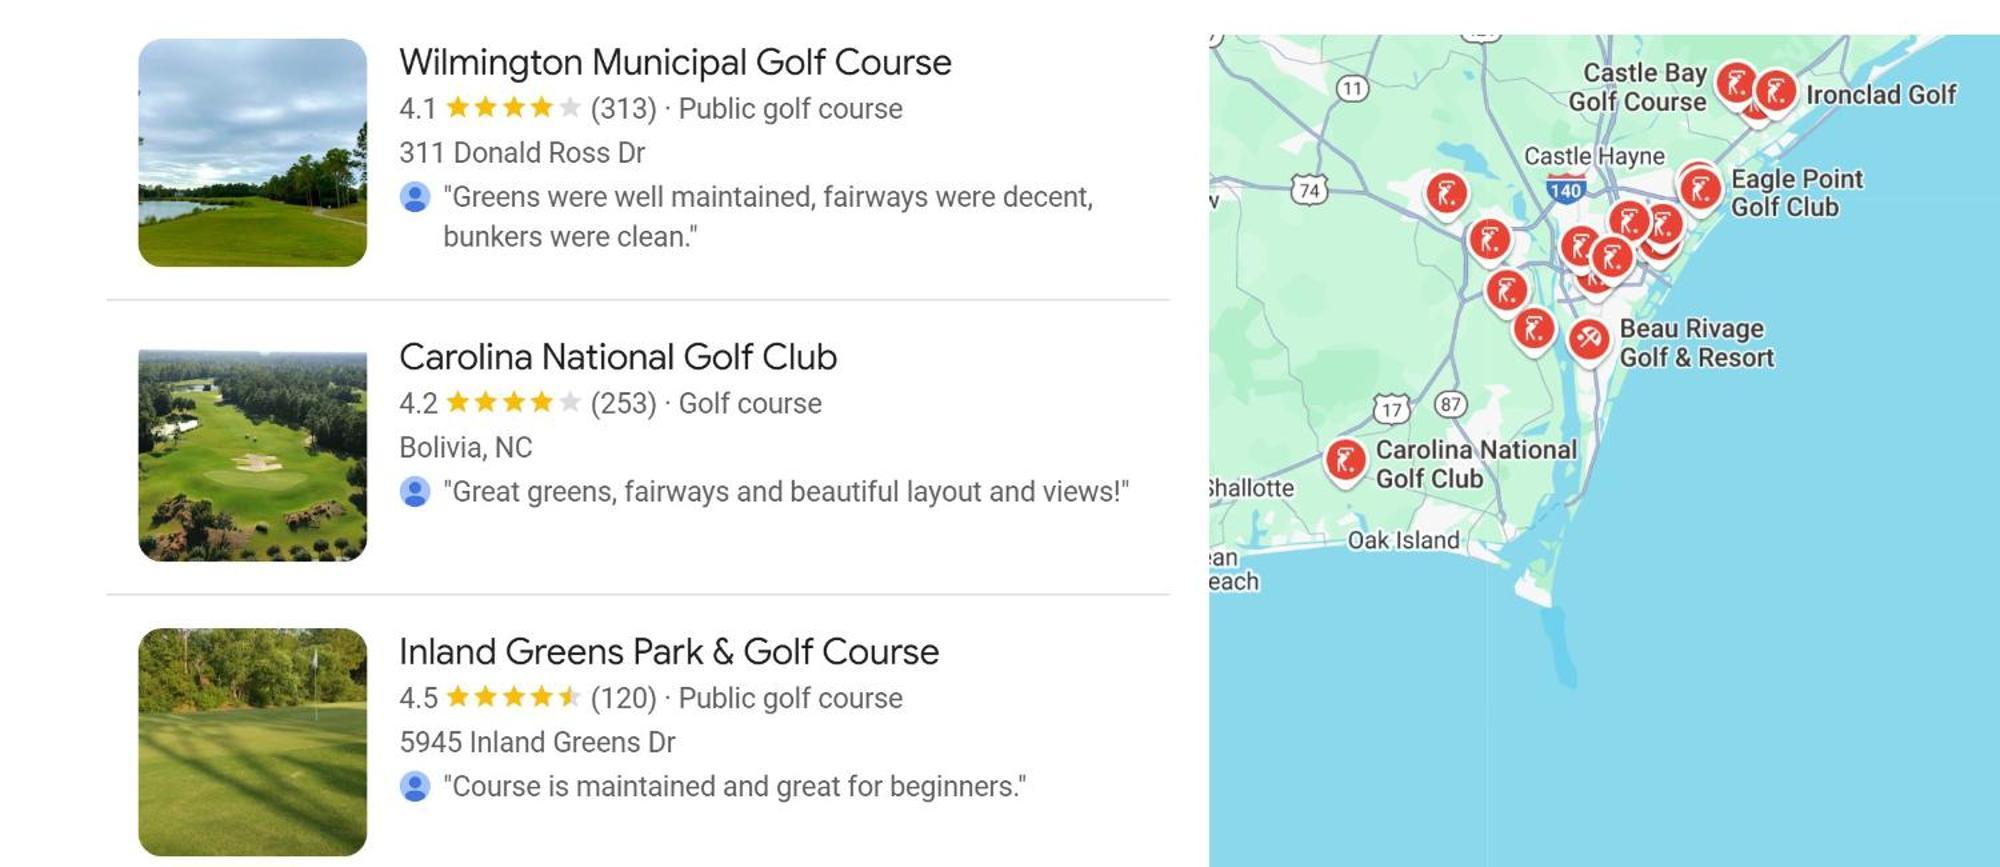
Task: Open Inland Greens Park & Golf Course listing
Action: coord(669,652)
